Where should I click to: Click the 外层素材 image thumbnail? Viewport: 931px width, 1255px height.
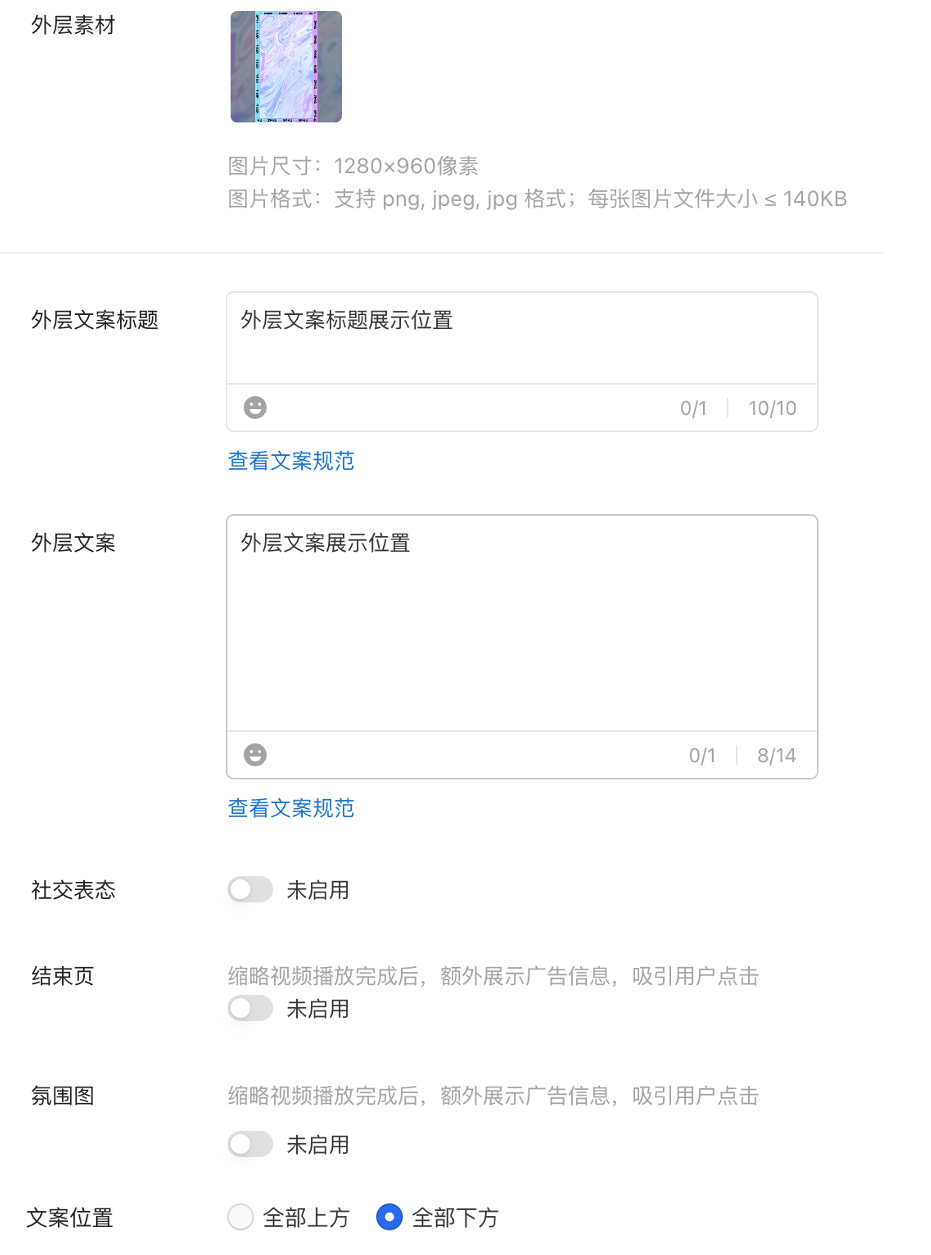coord(286,67)
